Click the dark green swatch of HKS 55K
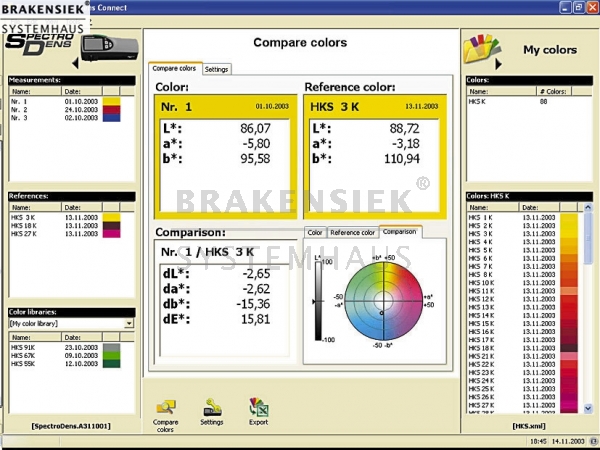600x450 pixels. click(x=111, y=364)
